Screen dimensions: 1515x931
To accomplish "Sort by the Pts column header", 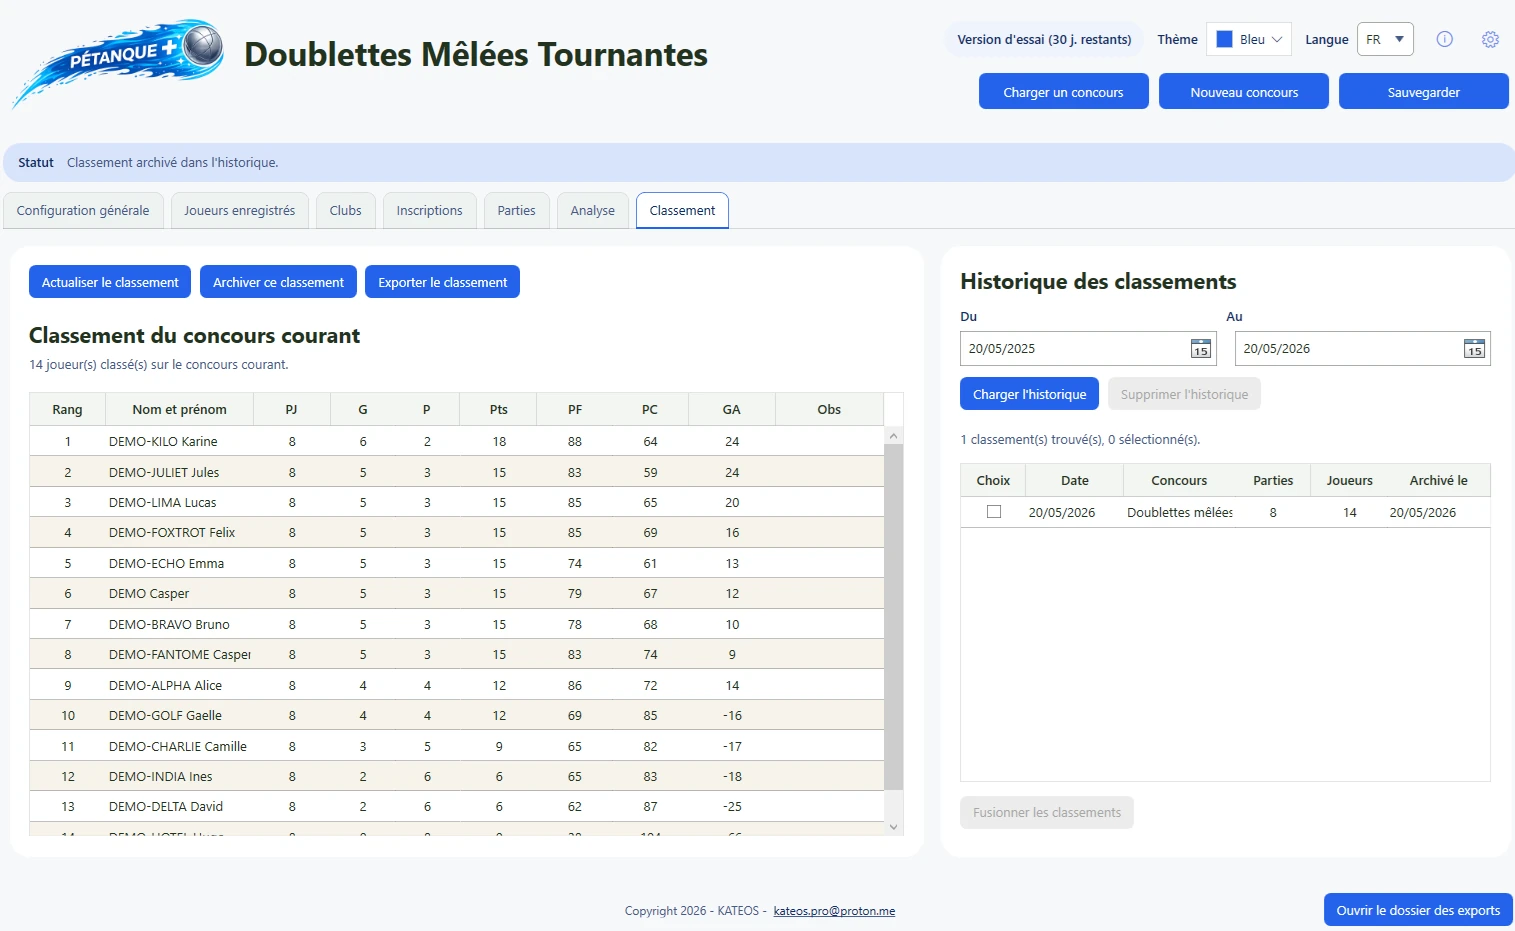I will (498, 409).
